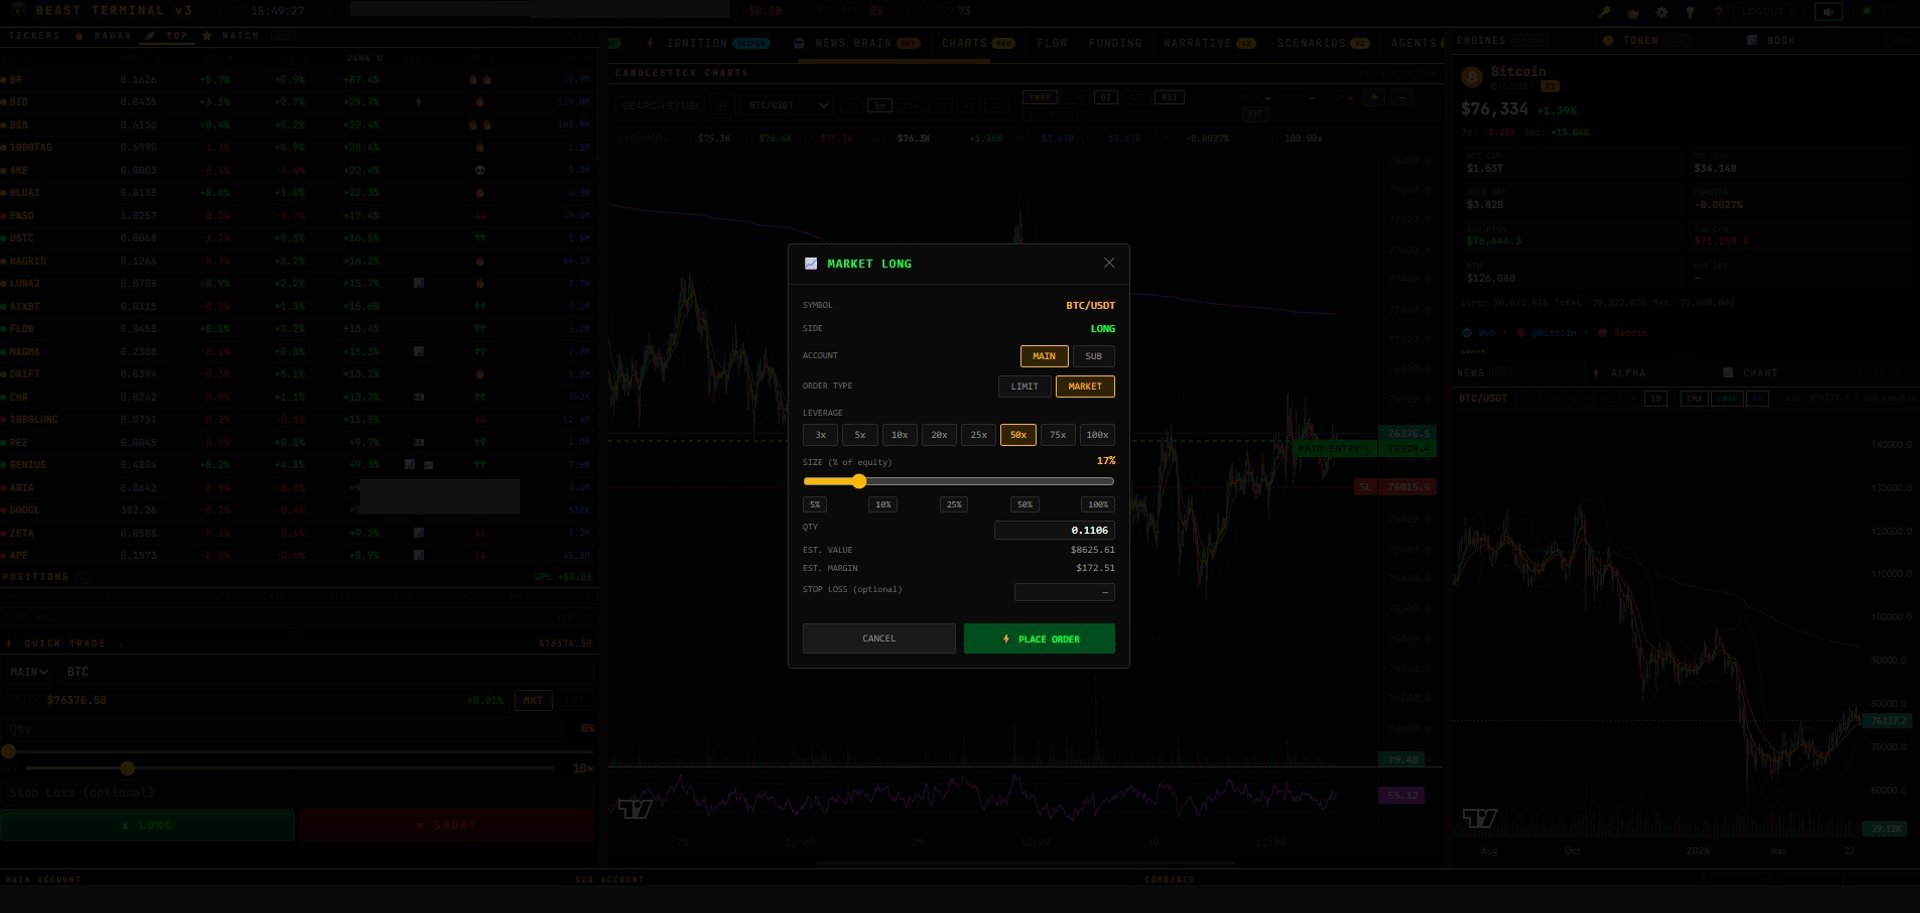Click the favorite star next to symbol search
This screenshot has height=913, width=1920.
(x=722, y=105)
